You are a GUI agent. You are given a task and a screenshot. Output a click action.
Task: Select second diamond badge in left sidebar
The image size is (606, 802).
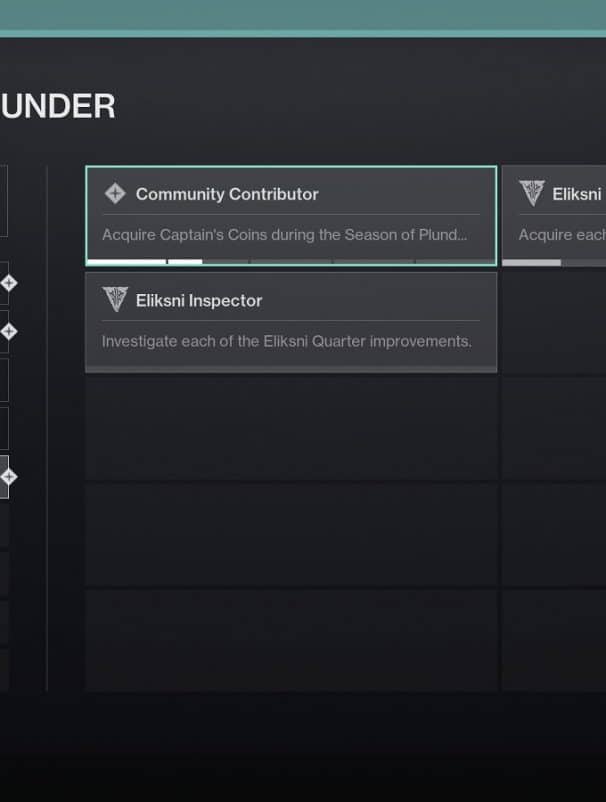pos(8,331)
